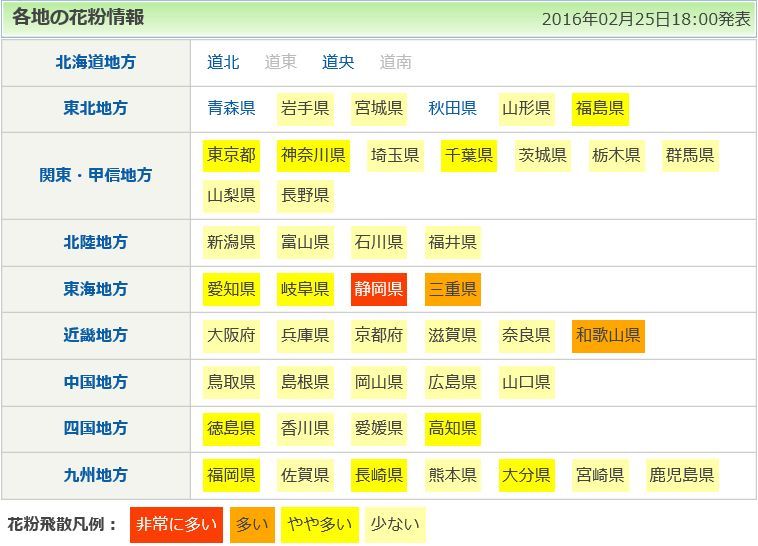Open the 大阪府 pollen information

(x=231, y=336)
